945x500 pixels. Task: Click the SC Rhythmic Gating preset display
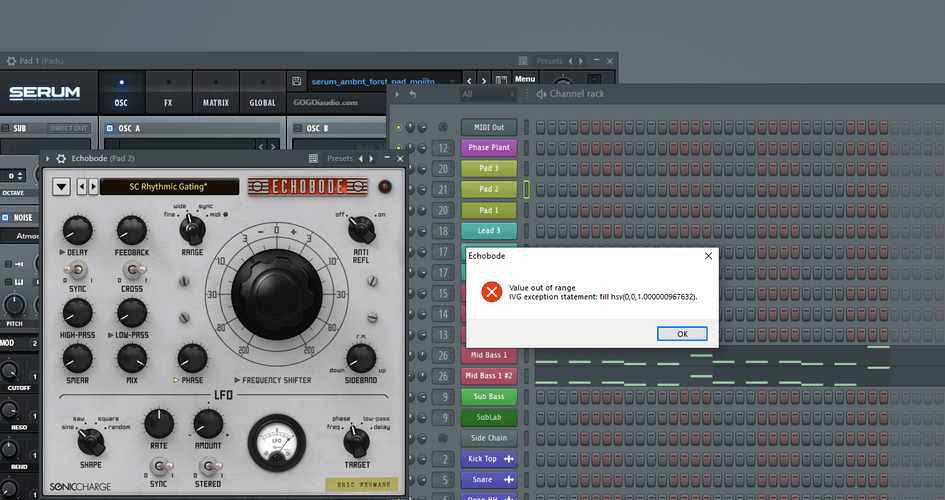(169, 187)
